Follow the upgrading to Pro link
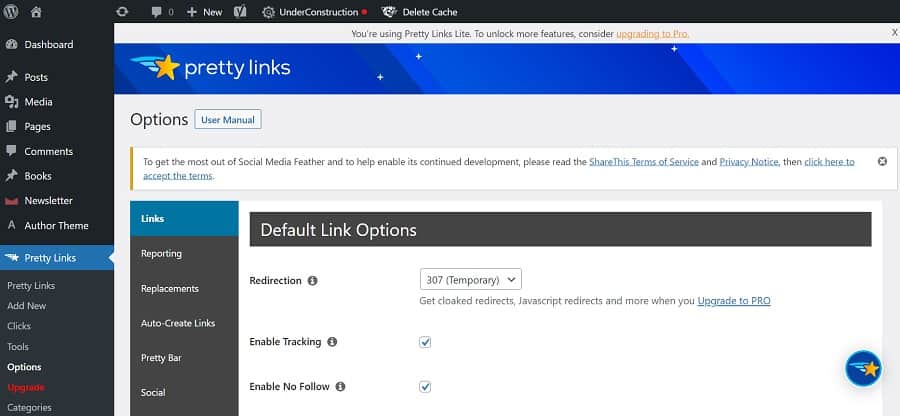Viewport: 900px width, 416px height. point(653,34)
